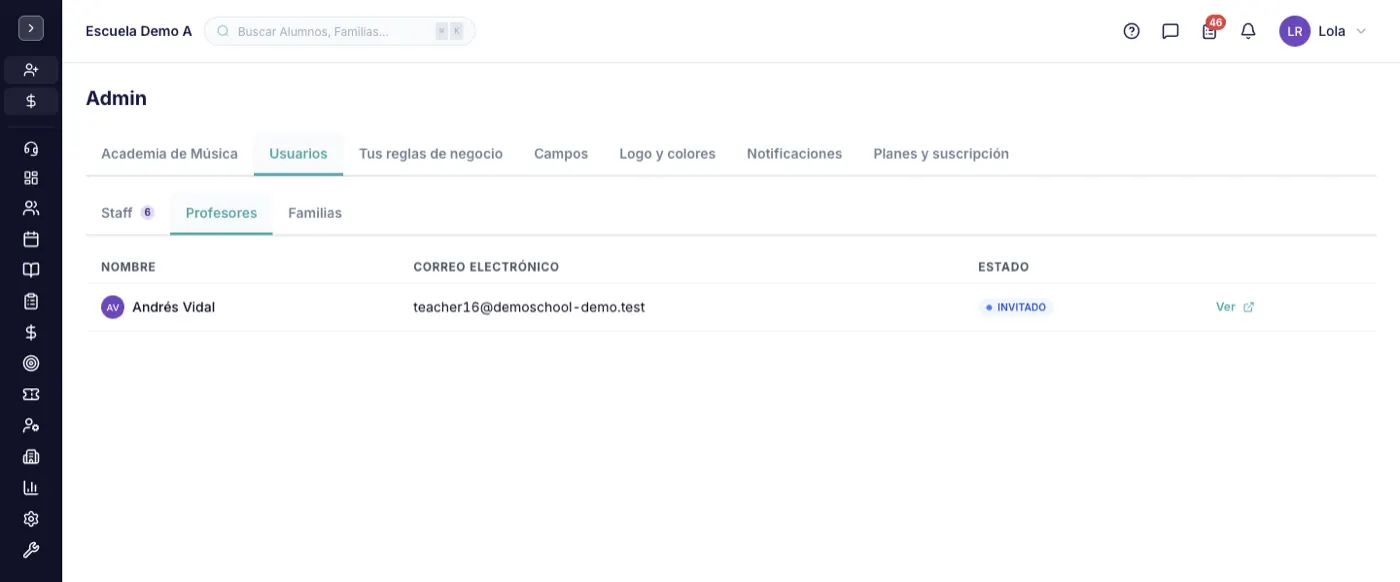
Task: Click the LR profile avatar
Action: click(x=1295, y=31)
